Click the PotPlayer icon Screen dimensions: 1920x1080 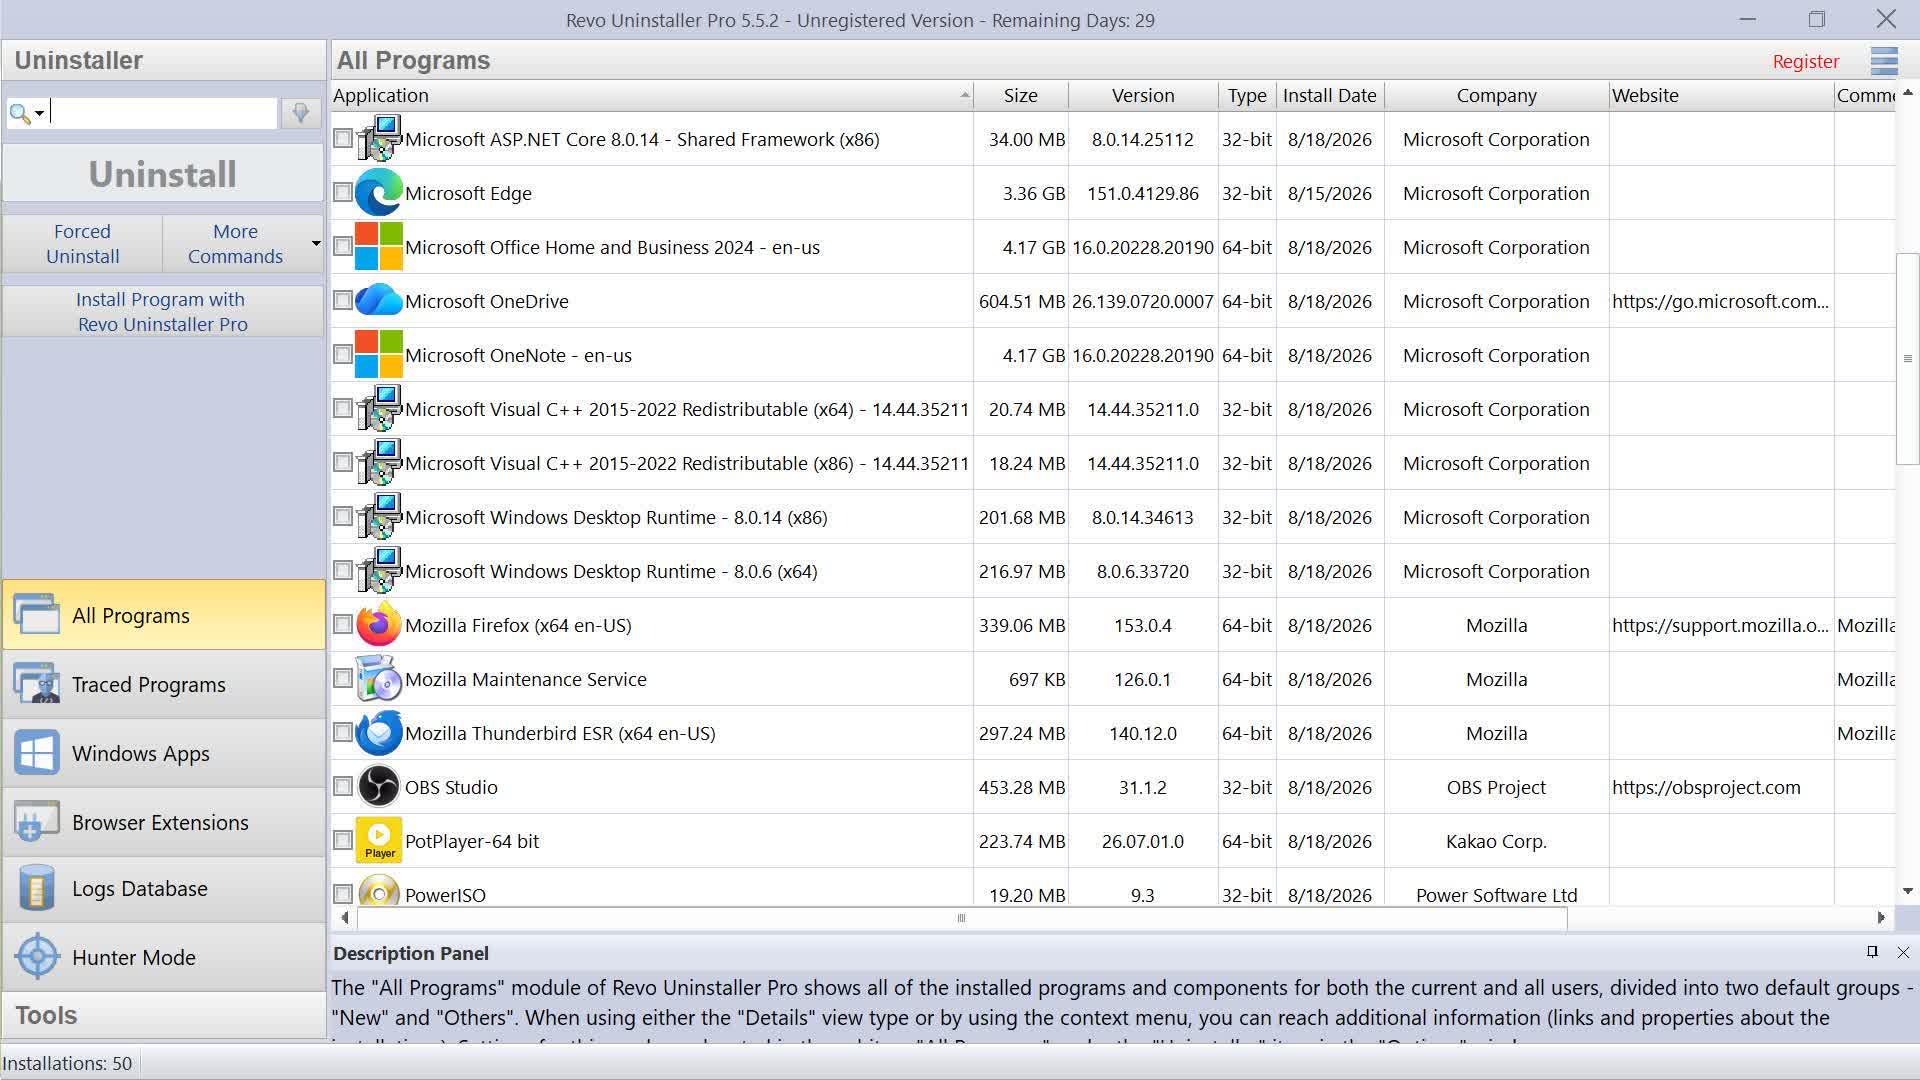(379, 841)
